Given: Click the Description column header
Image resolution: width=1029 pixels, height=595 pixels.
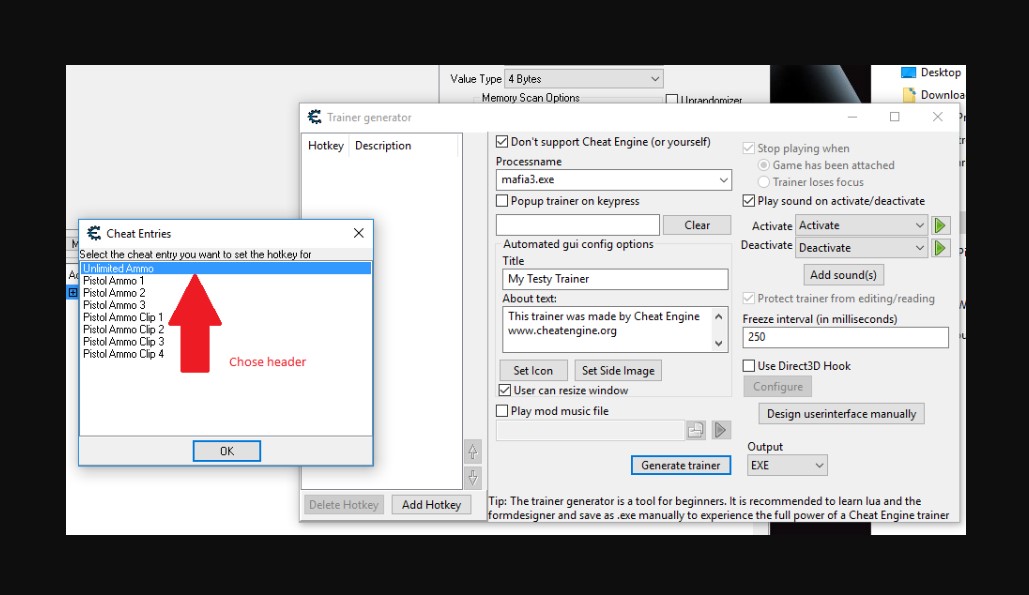Looking at the screenshot, I should [x=383, y=146].
